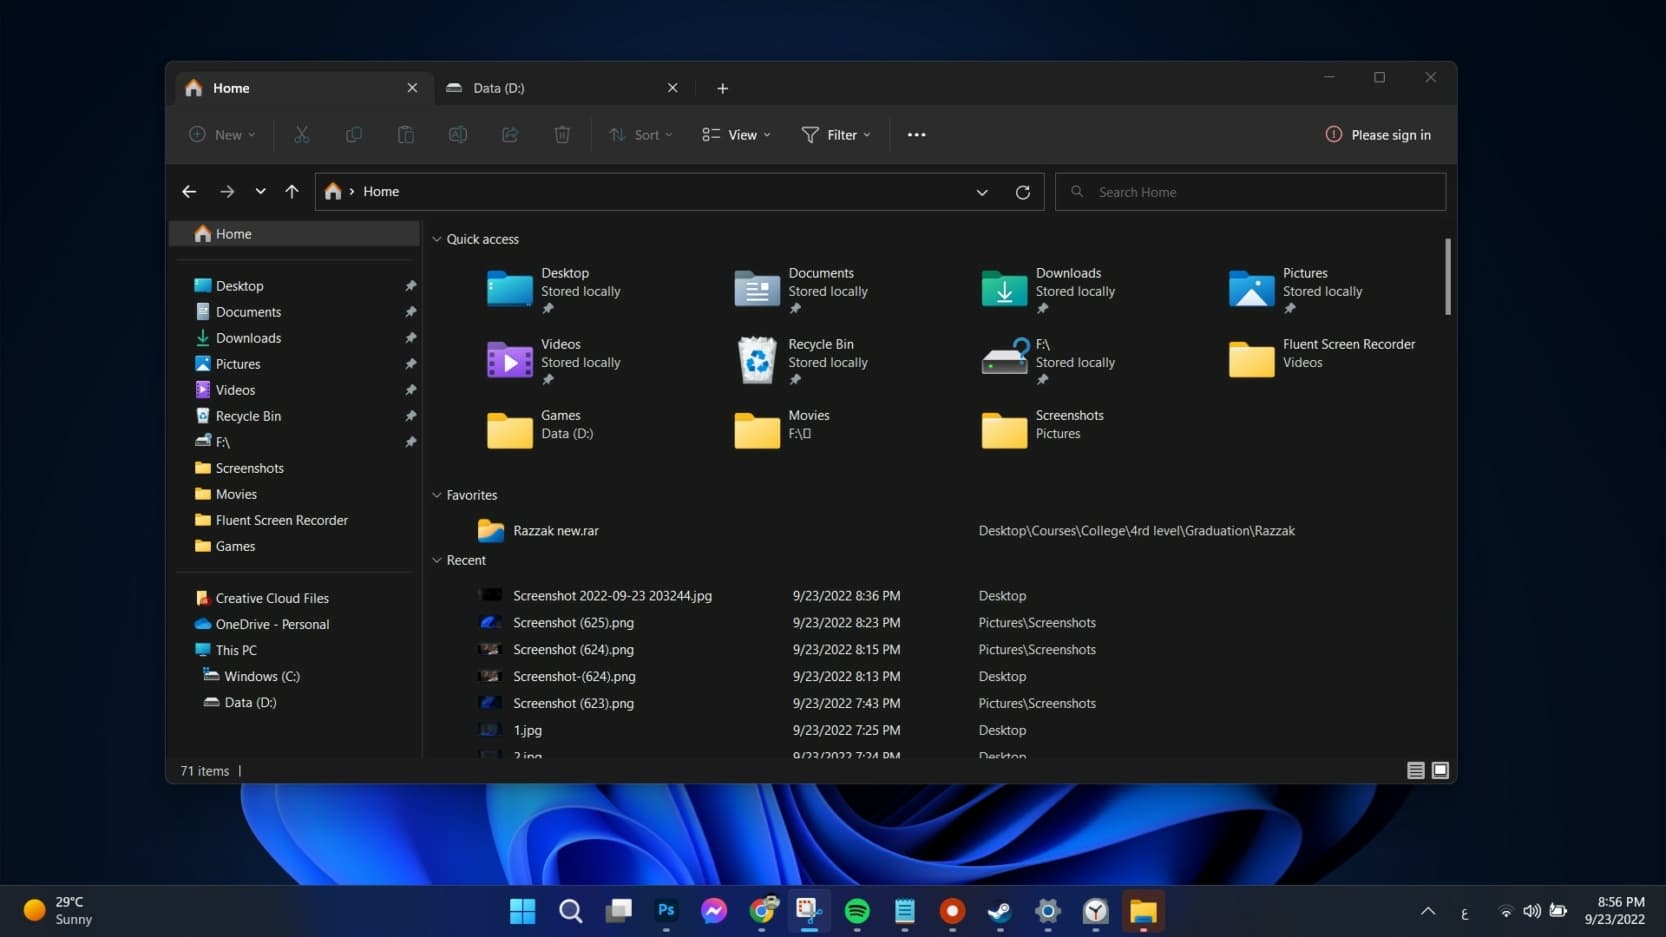Select Screenshot-(624).png recent file
This screenshot has height=937, width=1666.
point(574,677)
